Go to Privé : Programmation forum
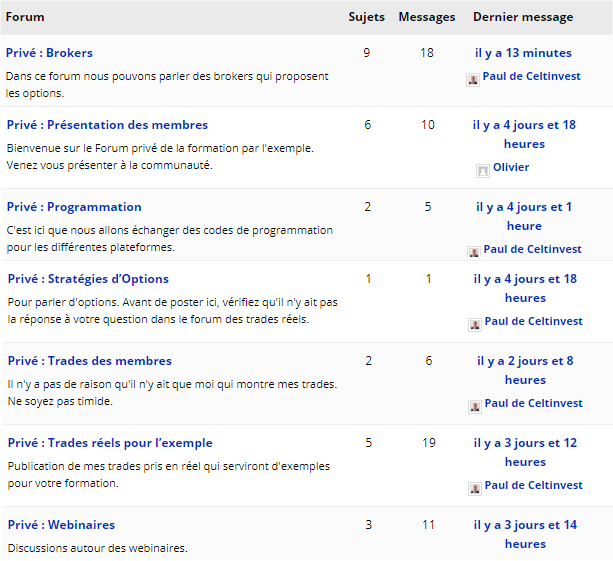 pos(74,207)
